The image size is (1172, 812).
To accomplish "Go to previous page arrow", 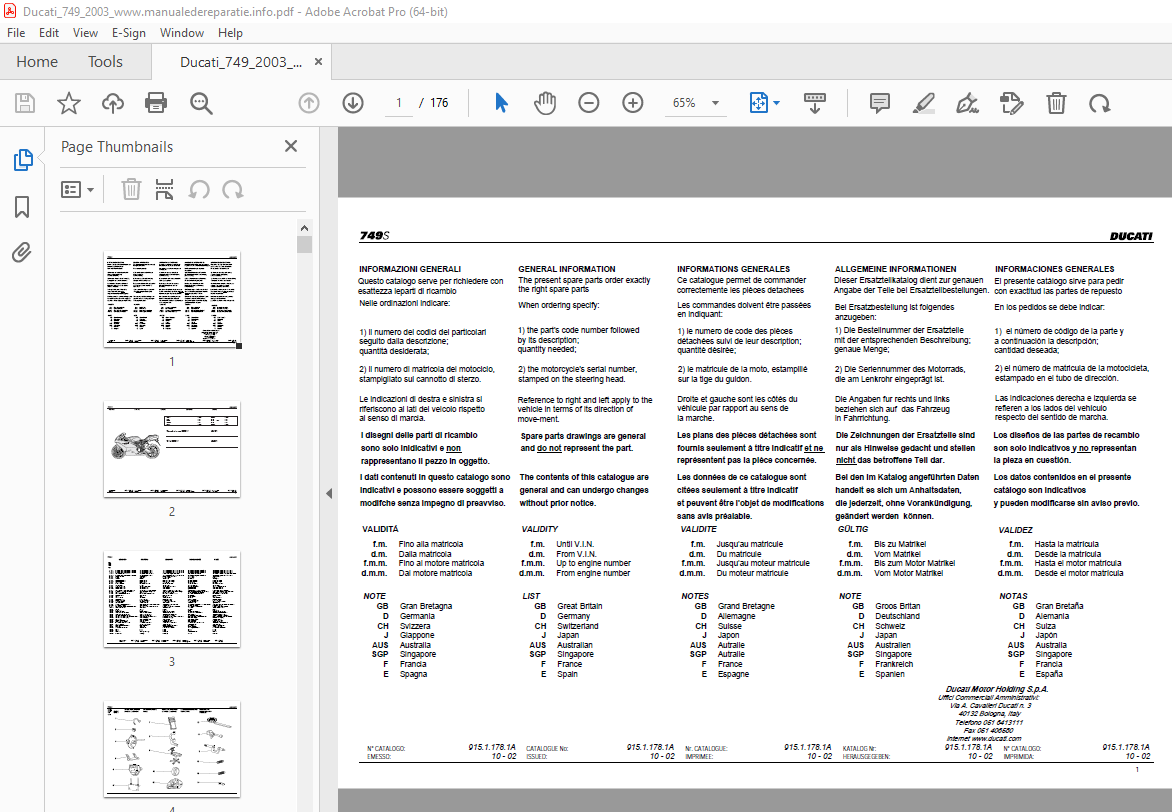I will click(x=309, y=103).
